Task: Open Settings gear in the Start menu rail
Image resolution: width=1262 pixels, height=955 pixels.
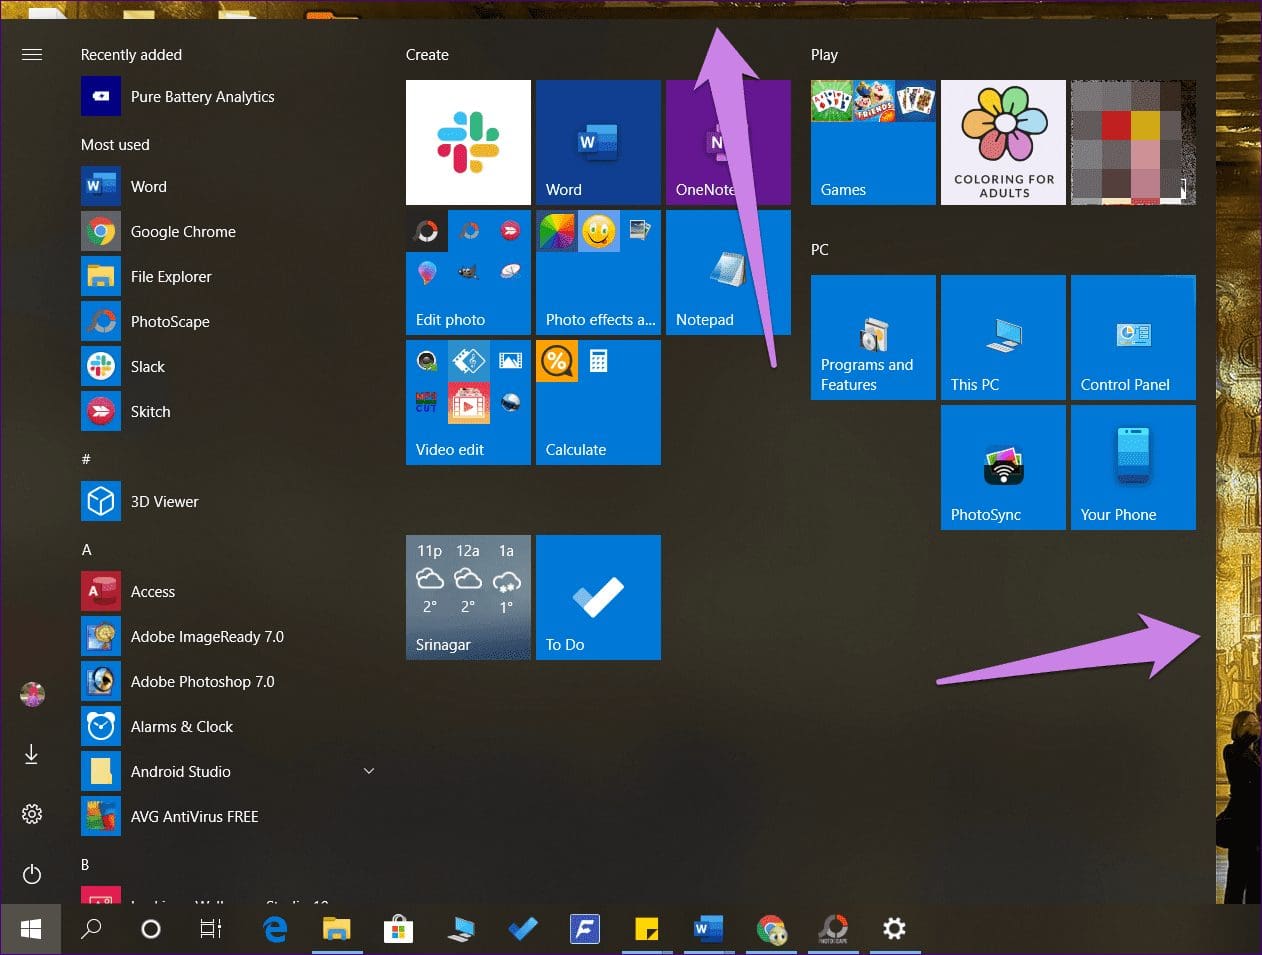Action: click(32, 814)
